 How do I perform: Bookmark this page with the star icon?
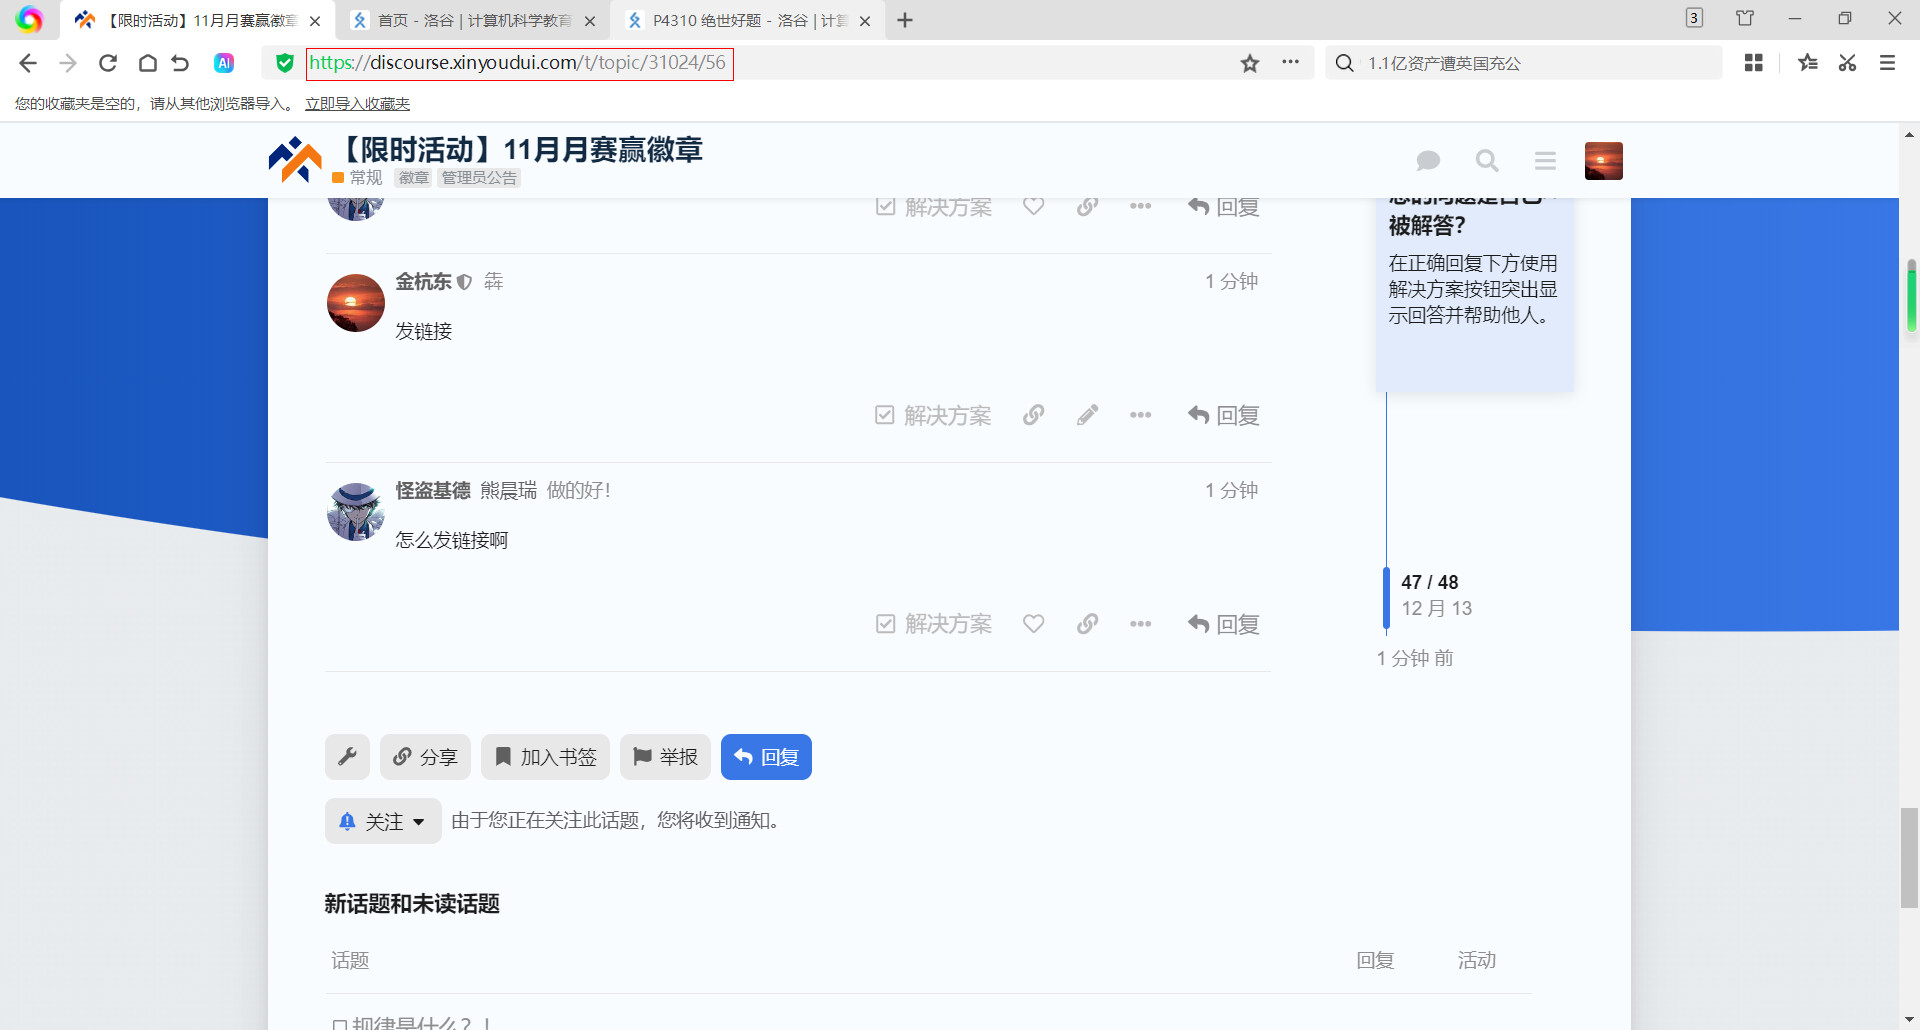point(1249,64)
